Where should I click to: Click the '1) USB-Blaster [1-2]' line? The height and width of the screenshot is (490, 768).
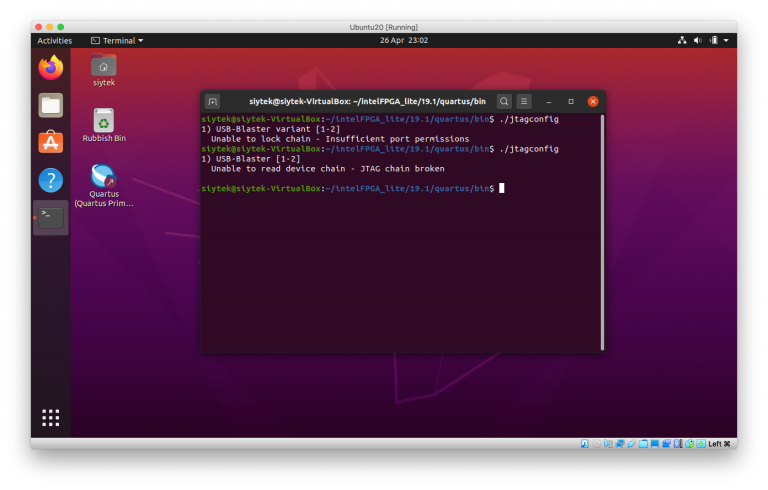[x=251, y=159]
